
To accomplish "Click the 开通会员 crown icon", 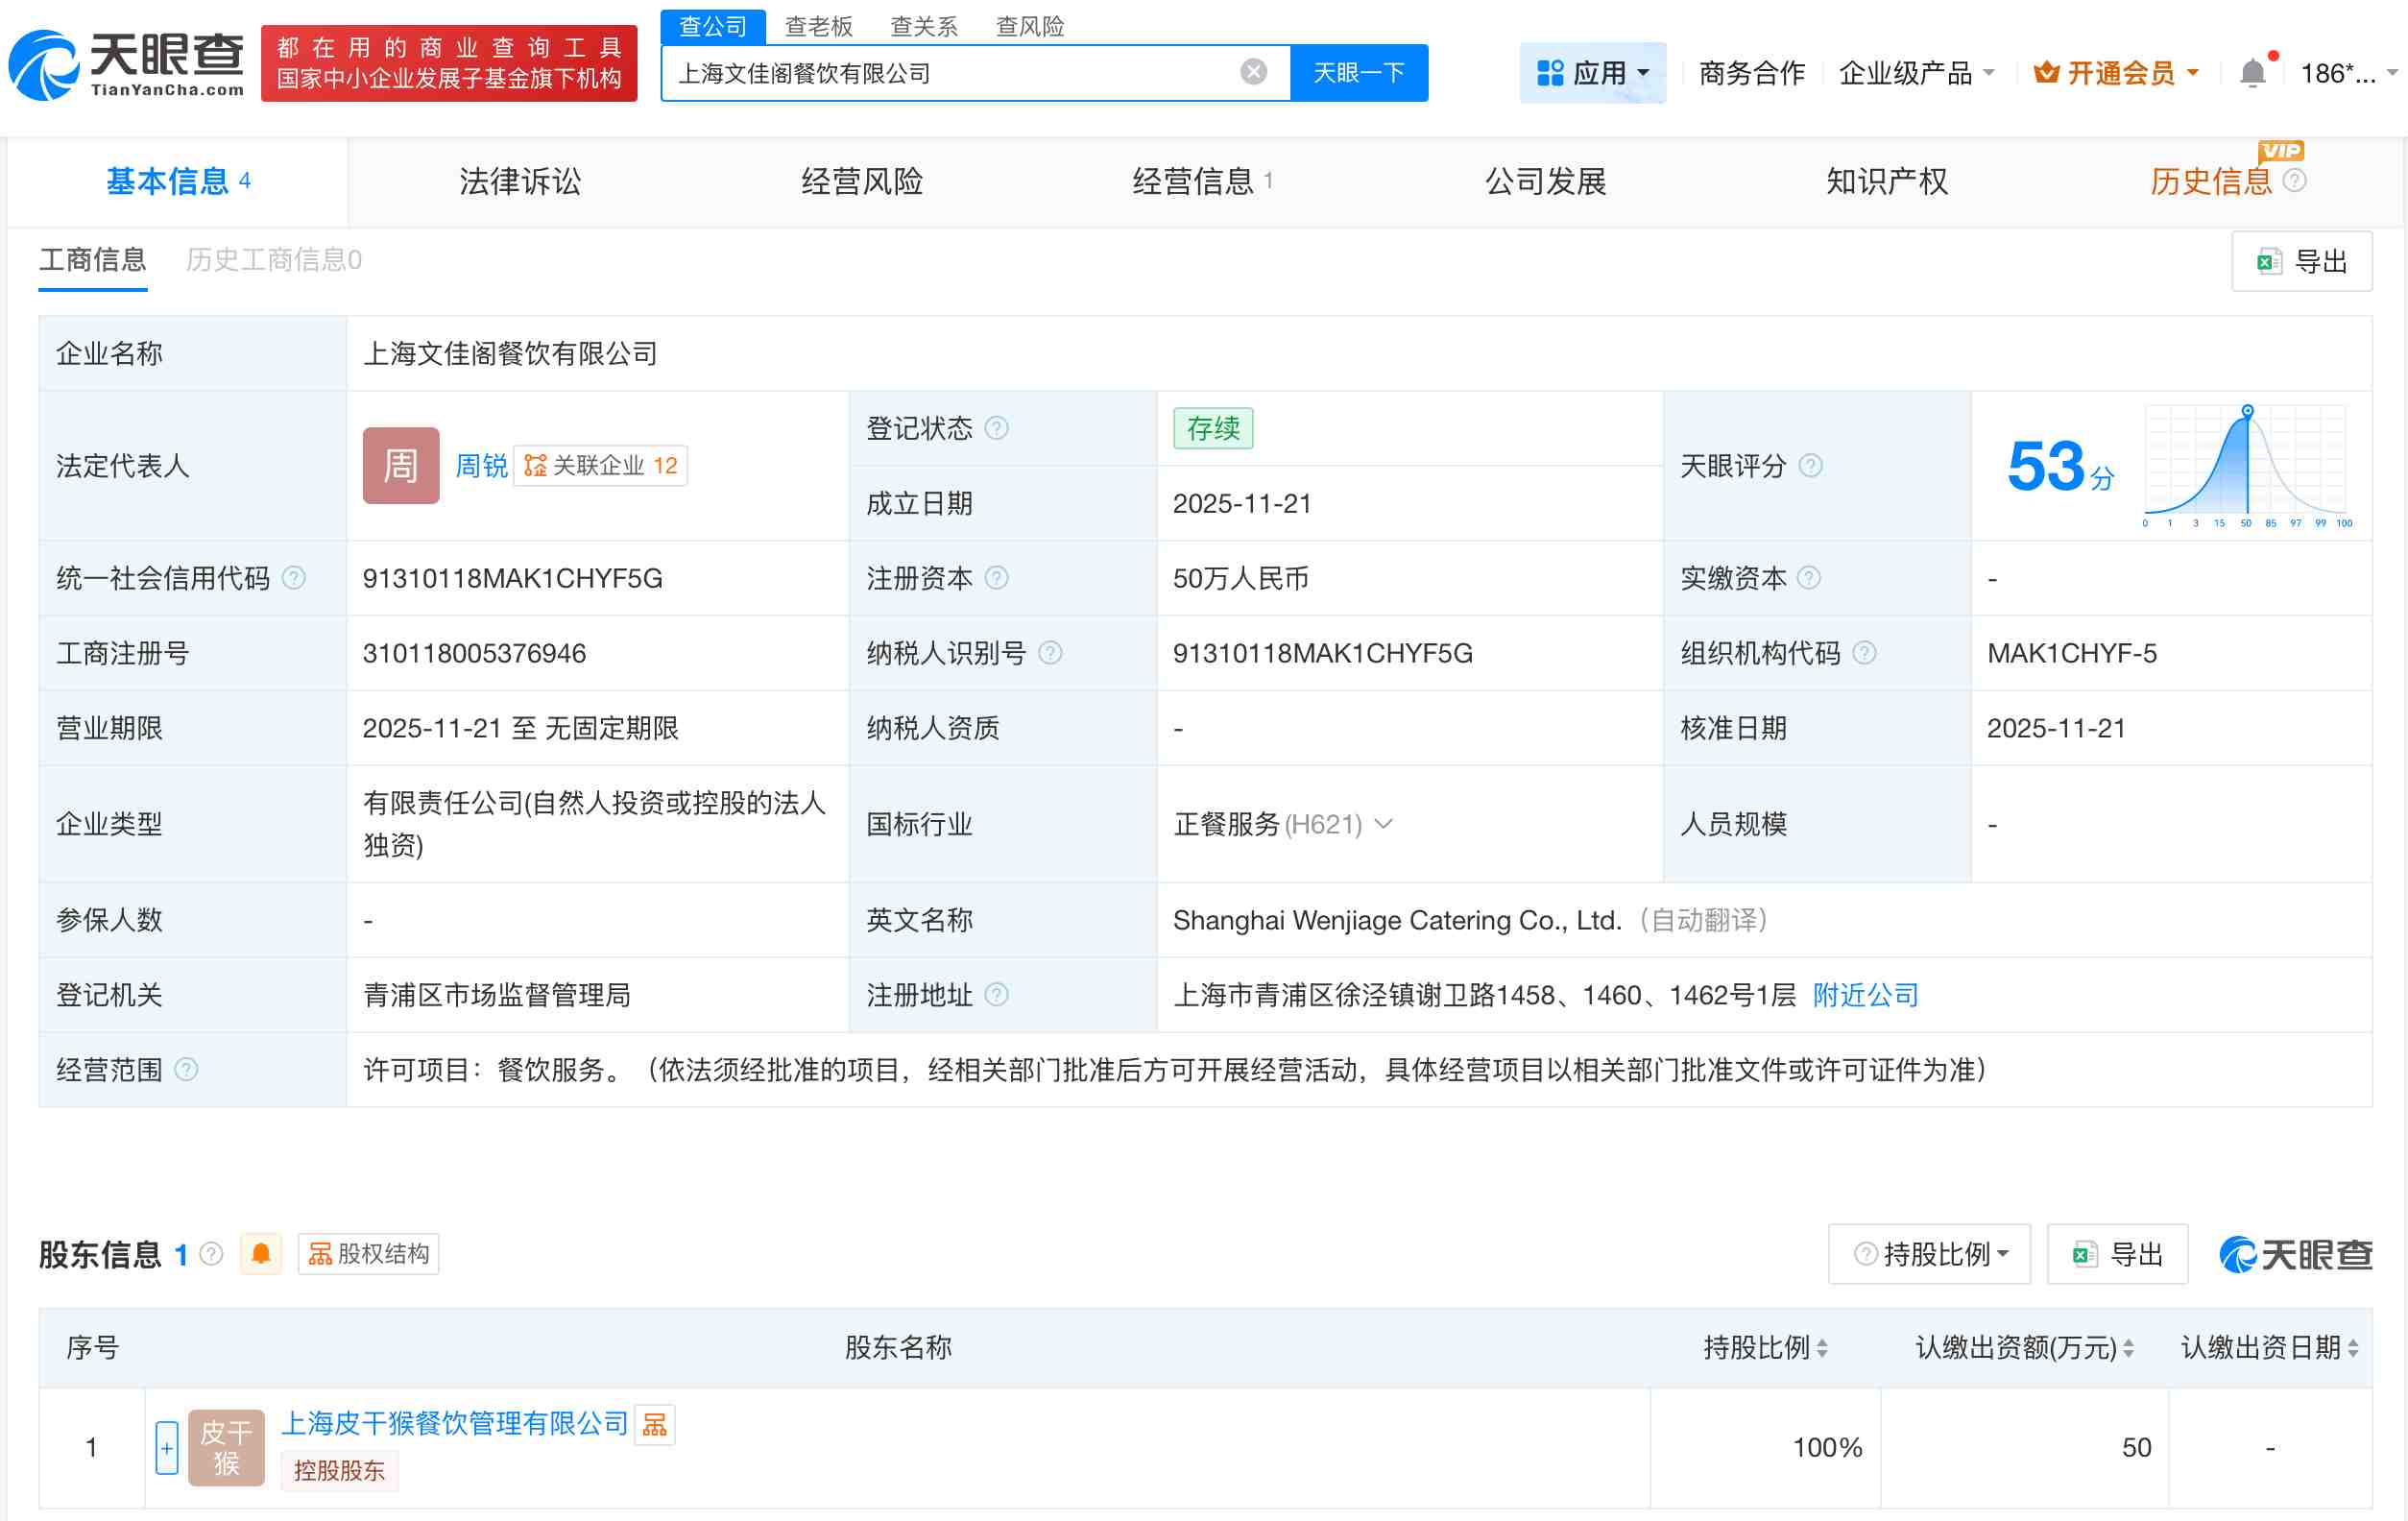I will 2046,72.
